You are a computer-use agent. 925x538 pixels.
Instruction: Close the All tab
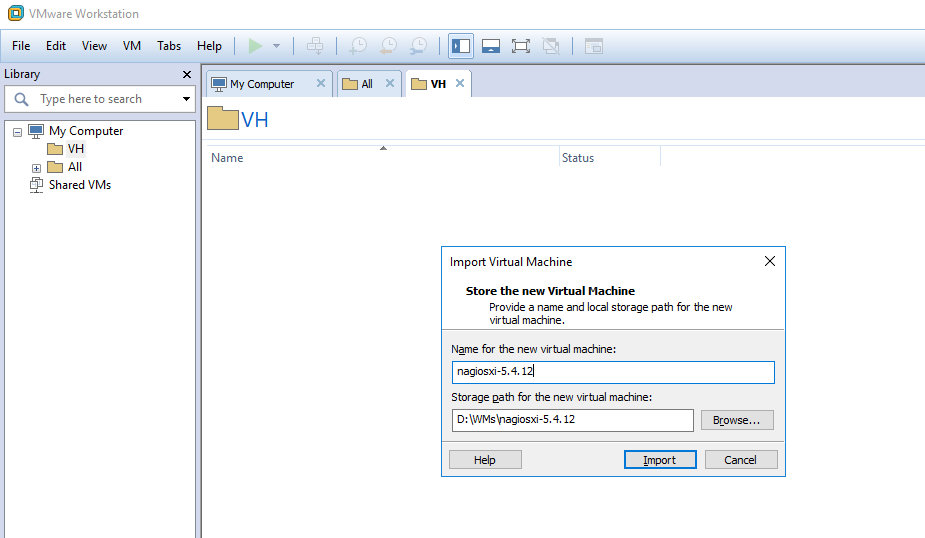point(390,83)
